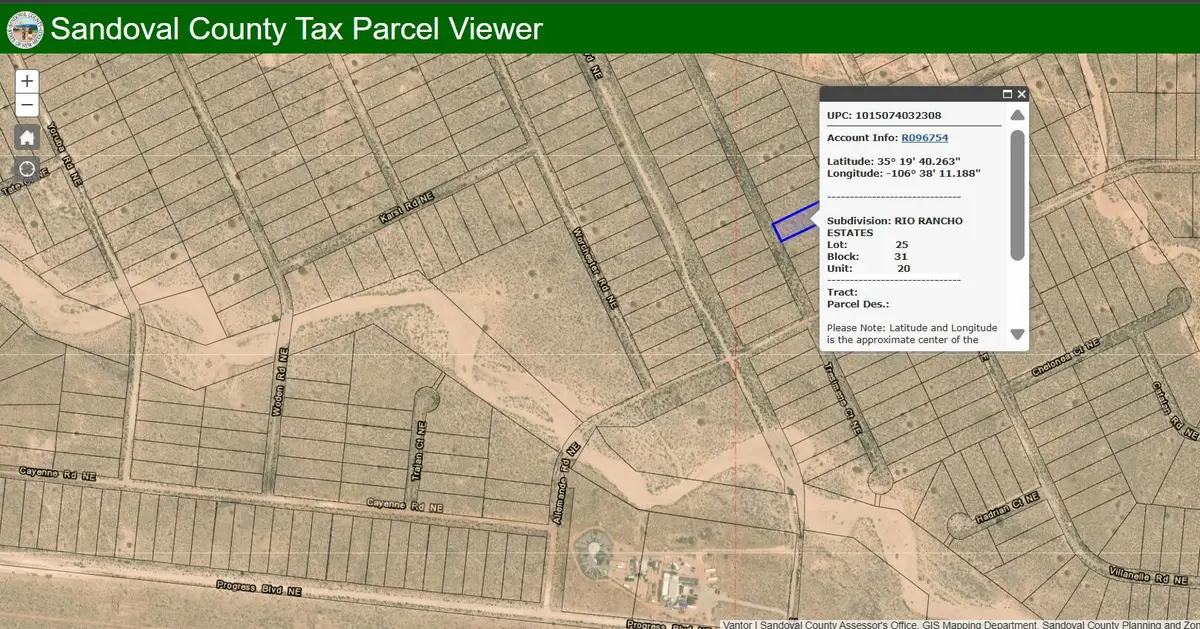Close the parcel info popup

1021,95
